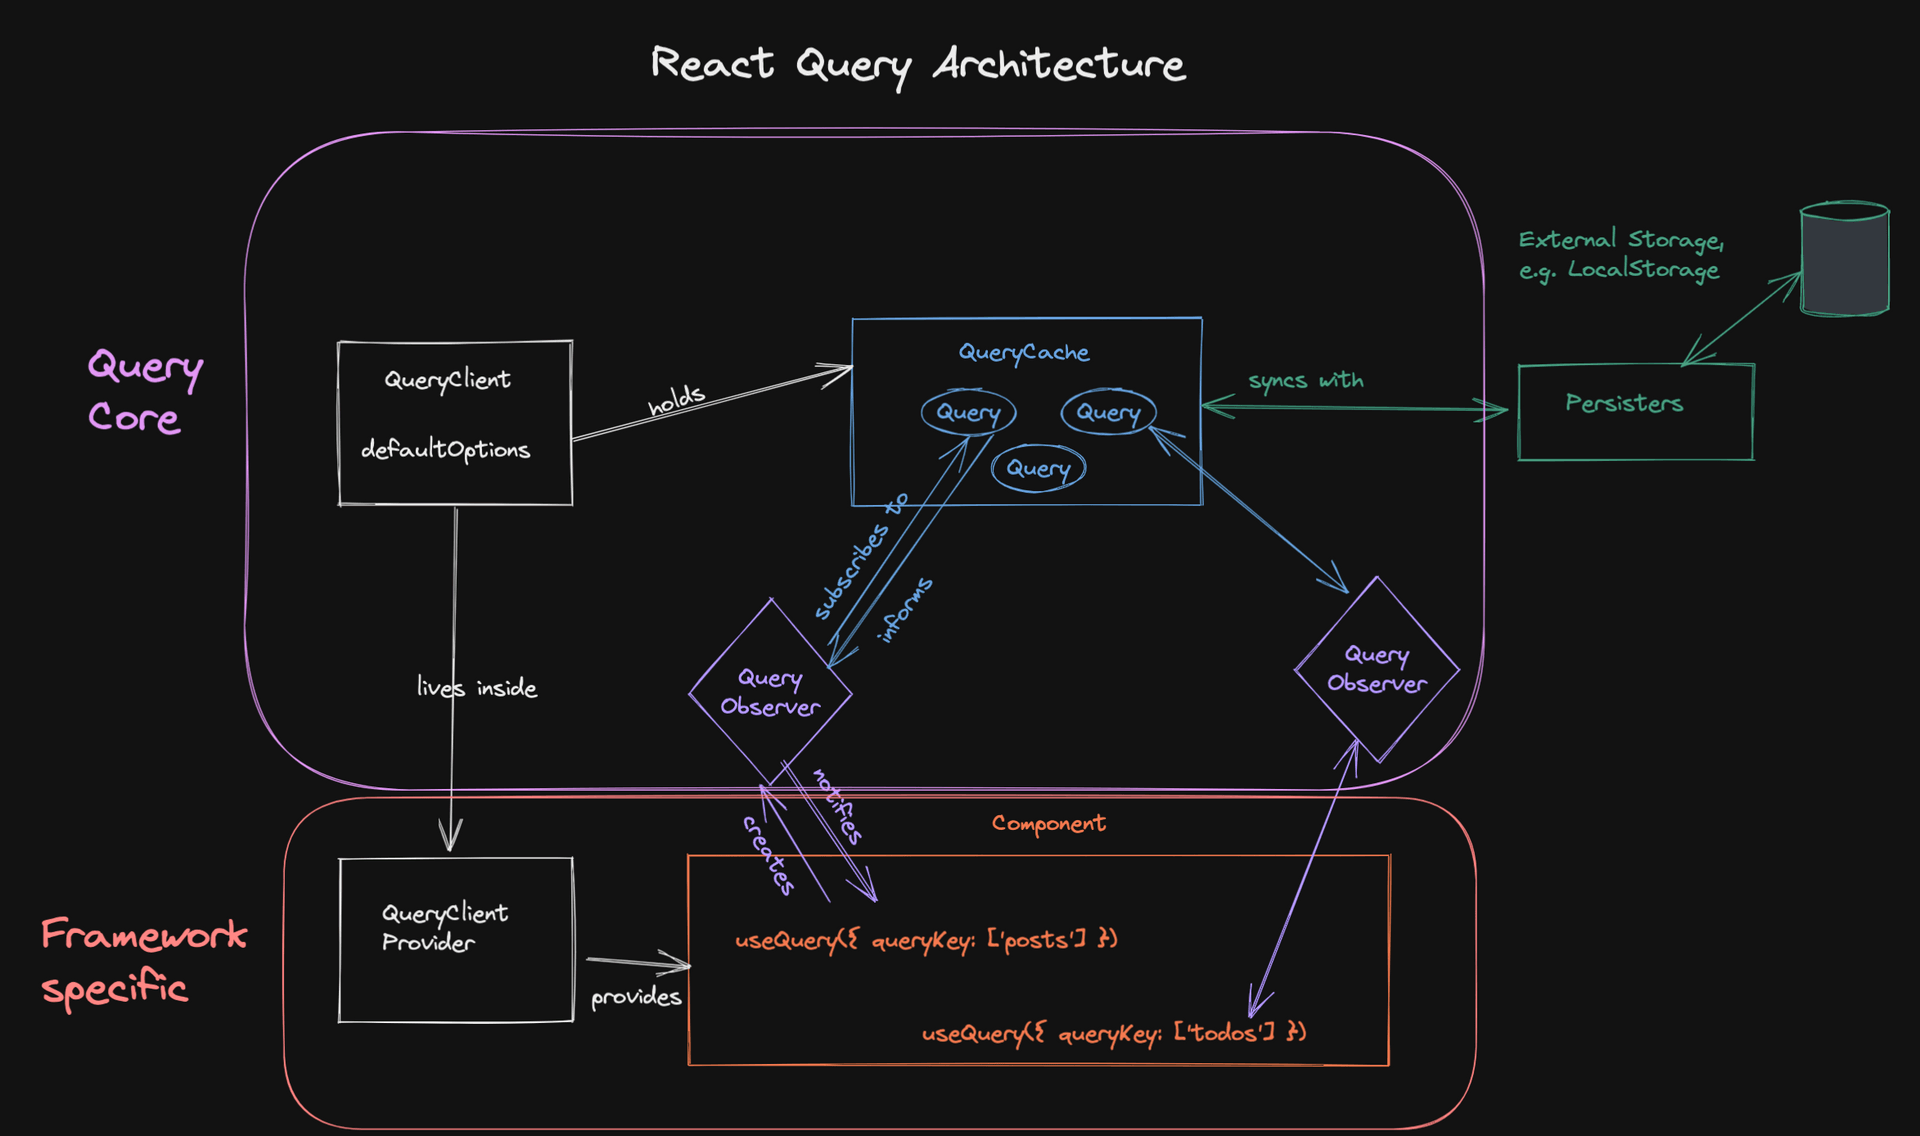The image size is (1920, 1136).
Task: Select the top-left Query ellipse in QueryCache
Action: (x=968, y=412)
